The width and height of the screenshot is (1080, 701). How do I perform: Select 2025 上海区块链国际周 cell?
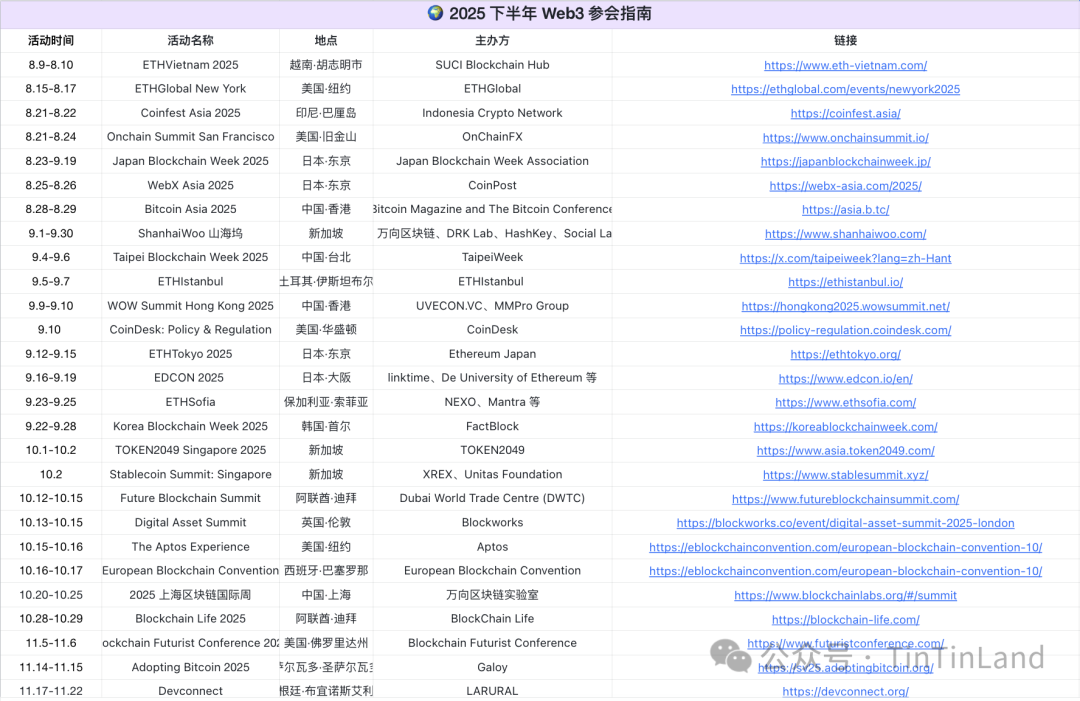tap(191, 595)
